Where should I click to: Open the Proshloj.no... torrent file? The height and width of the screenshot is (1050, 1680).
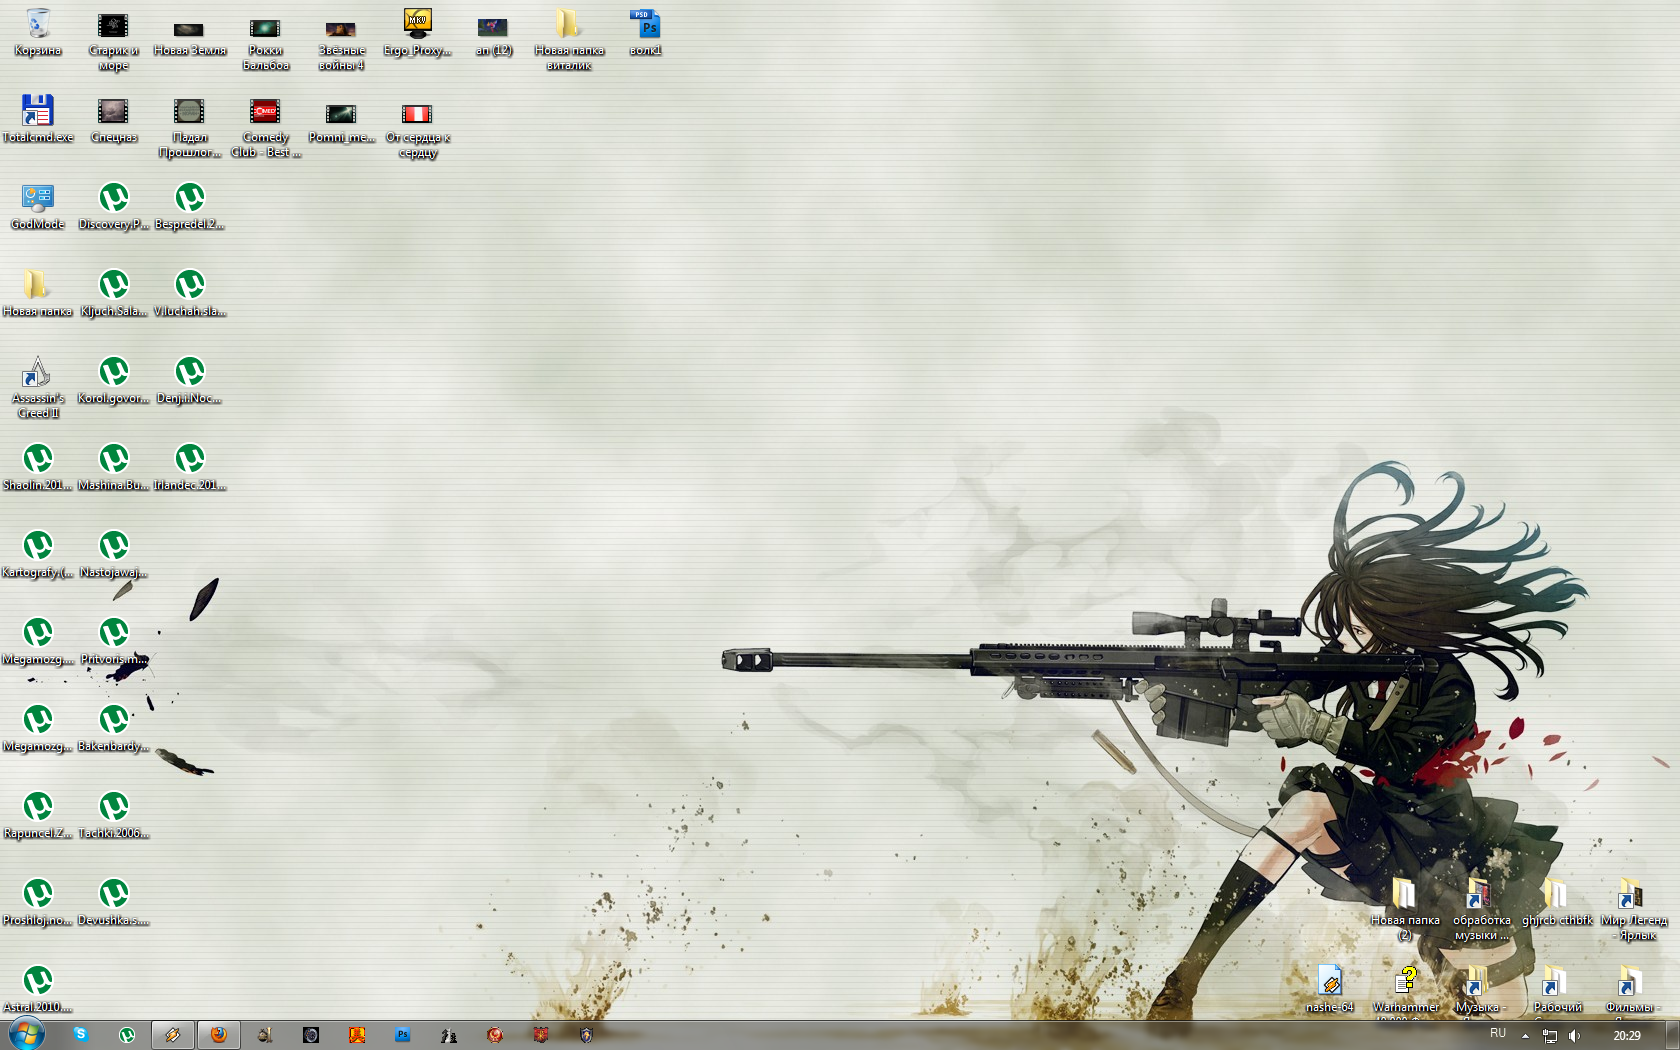(38, 902)
